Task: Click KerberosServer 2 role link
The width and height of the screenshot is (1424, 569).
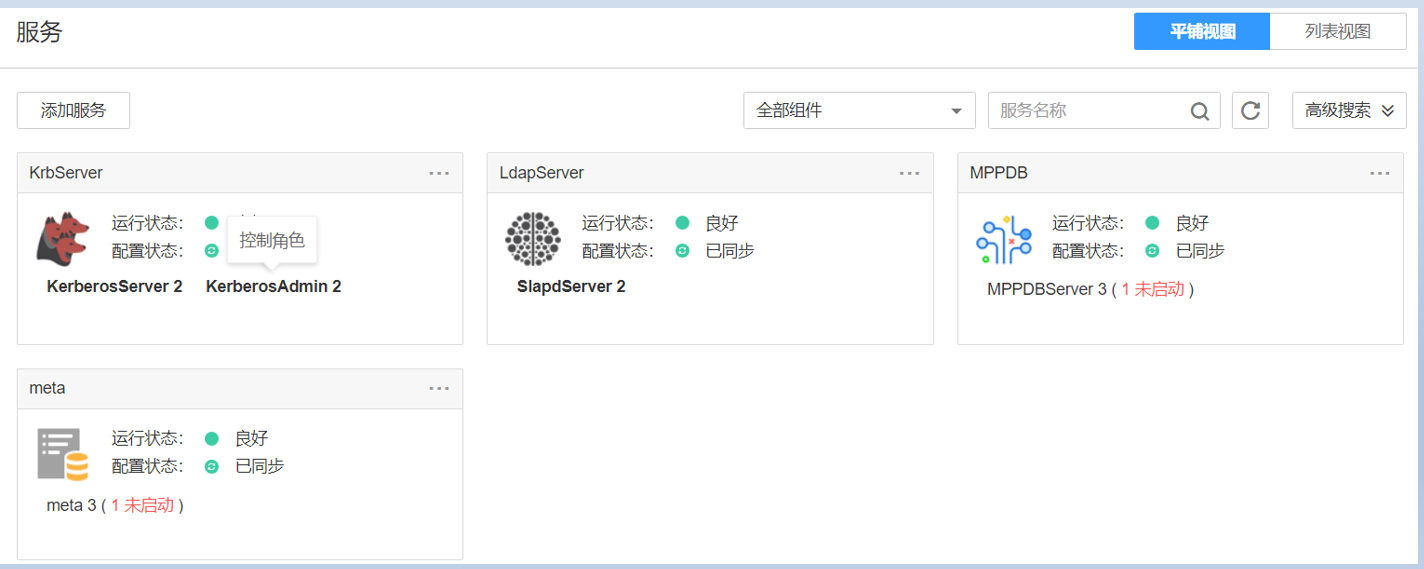Action: click(x=115, y=286)
